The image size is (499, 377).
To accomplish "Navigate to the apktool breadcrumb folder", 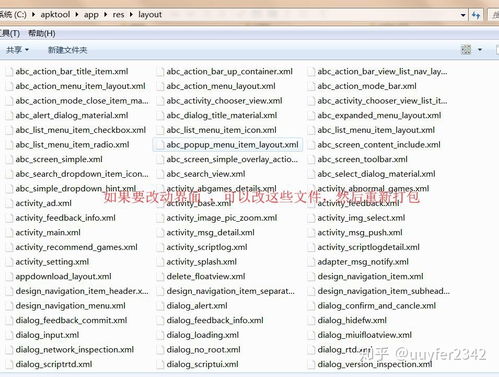I will pyautogui.click(x=55, y=15).
